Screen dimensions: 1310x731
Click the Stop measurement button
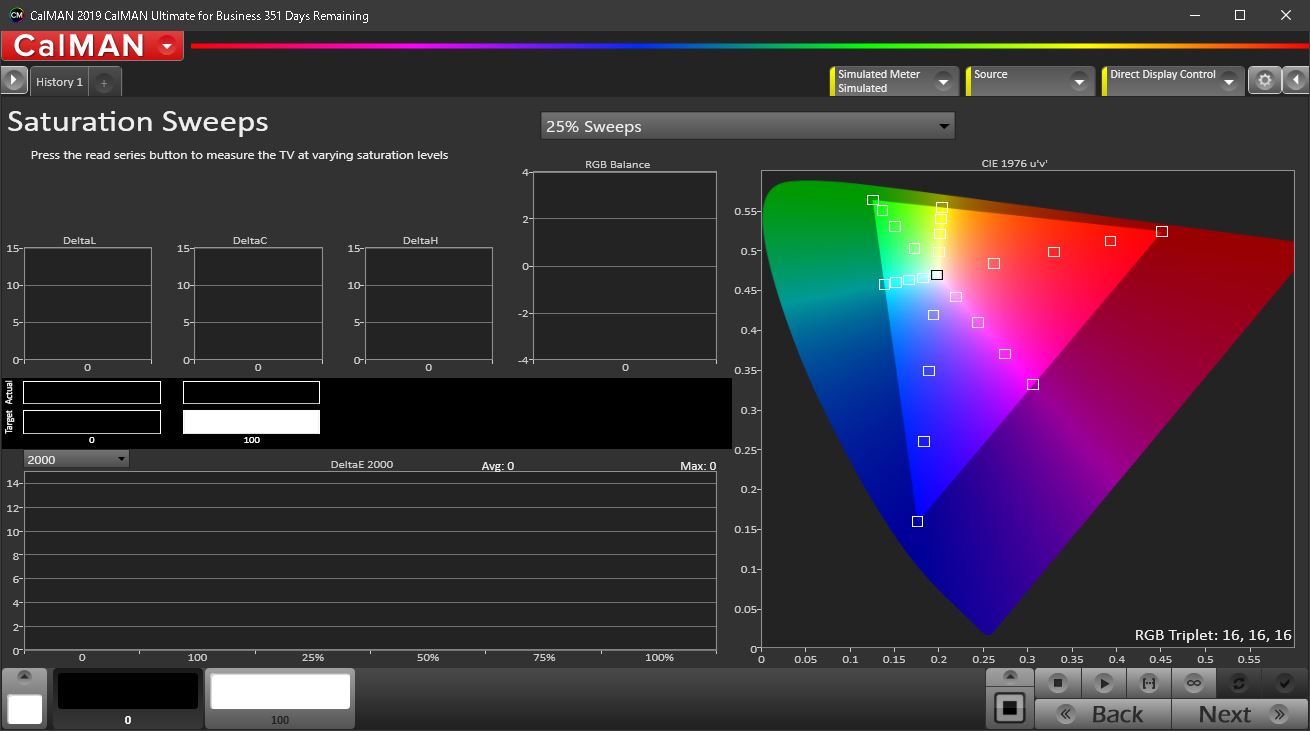pyautogui.click(x=1058, y=683)
